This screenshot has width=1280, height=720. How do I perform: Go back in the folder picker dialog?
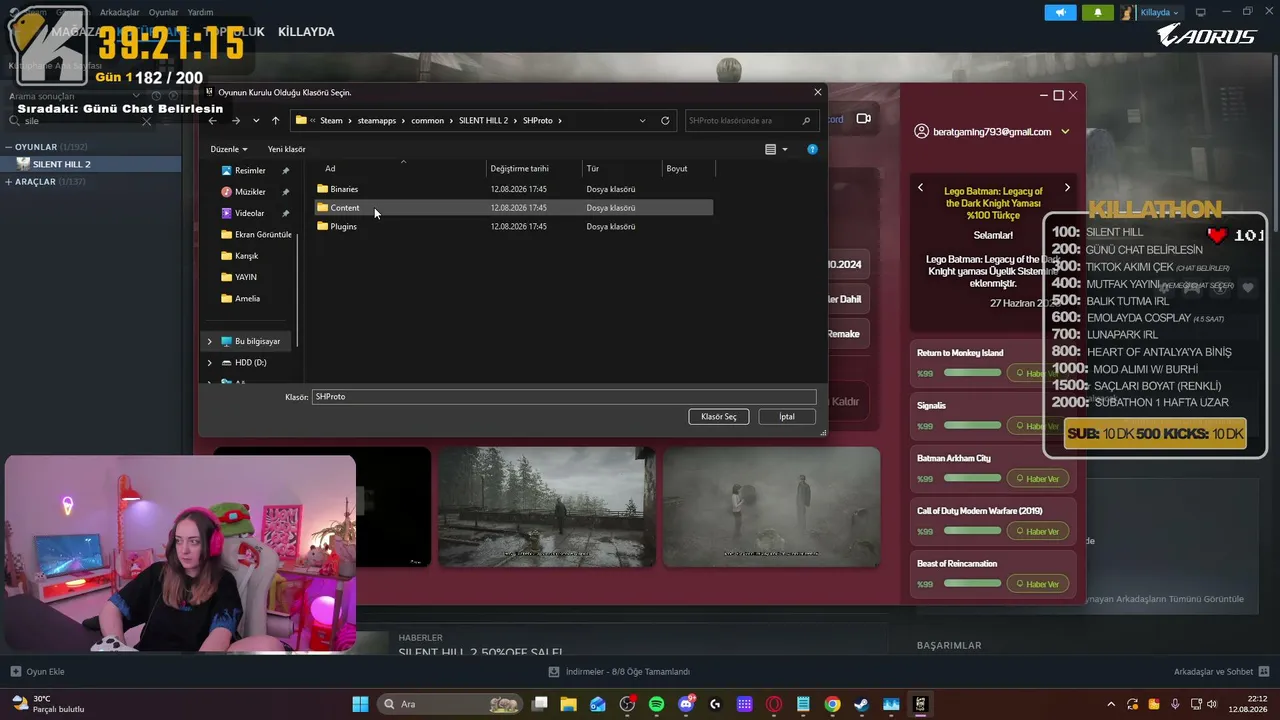[x=213, y=121]
